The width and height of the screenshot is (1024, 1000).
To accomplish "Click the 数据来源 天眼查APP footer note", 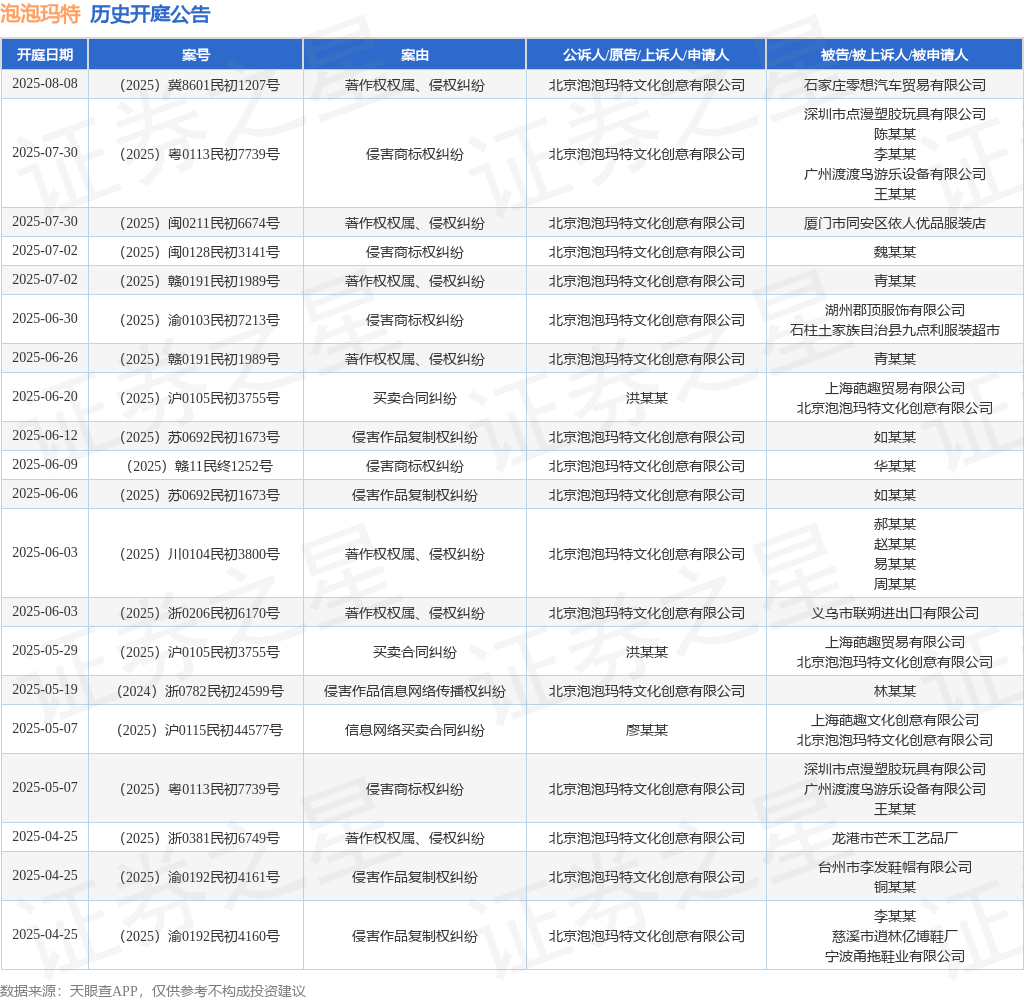I will pos(153,991).
